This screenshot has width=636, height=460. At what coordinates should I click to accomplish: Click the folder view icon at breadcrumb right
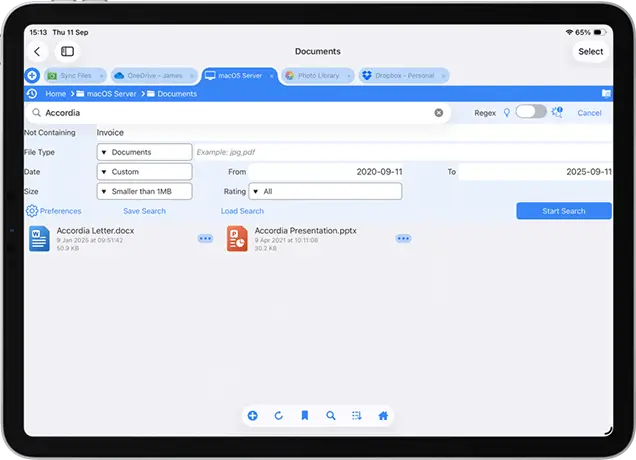(x=606, y=94)
